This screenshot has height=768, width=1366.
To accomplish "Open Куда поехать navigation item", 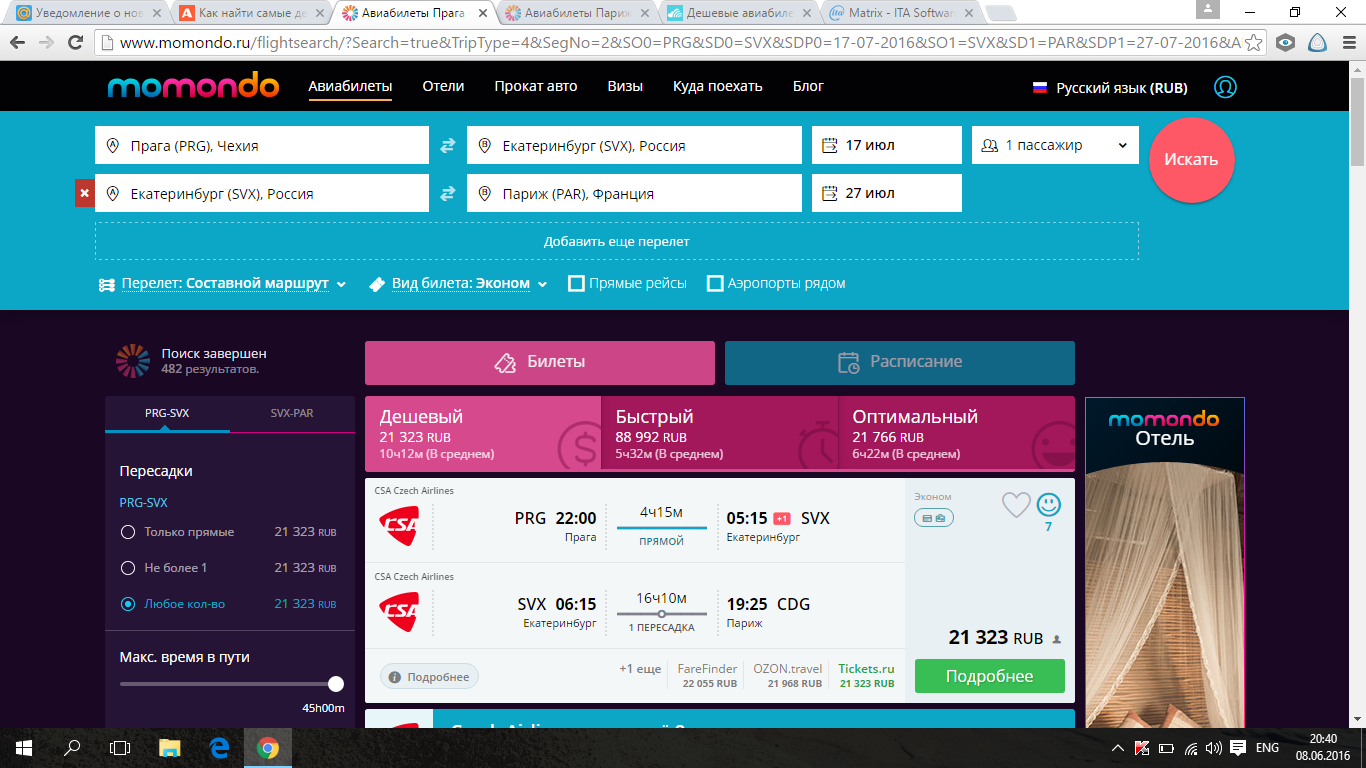I will point(718,86).
